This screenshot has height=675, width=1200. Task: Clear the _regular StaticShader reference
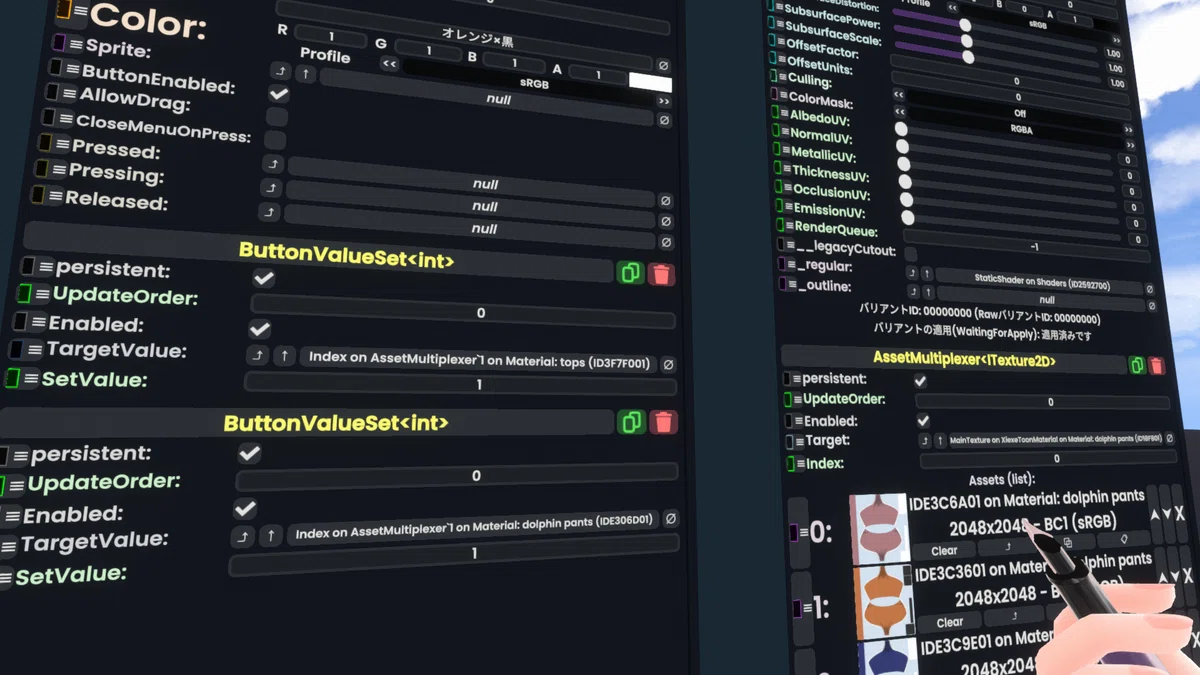[1150, 290]
